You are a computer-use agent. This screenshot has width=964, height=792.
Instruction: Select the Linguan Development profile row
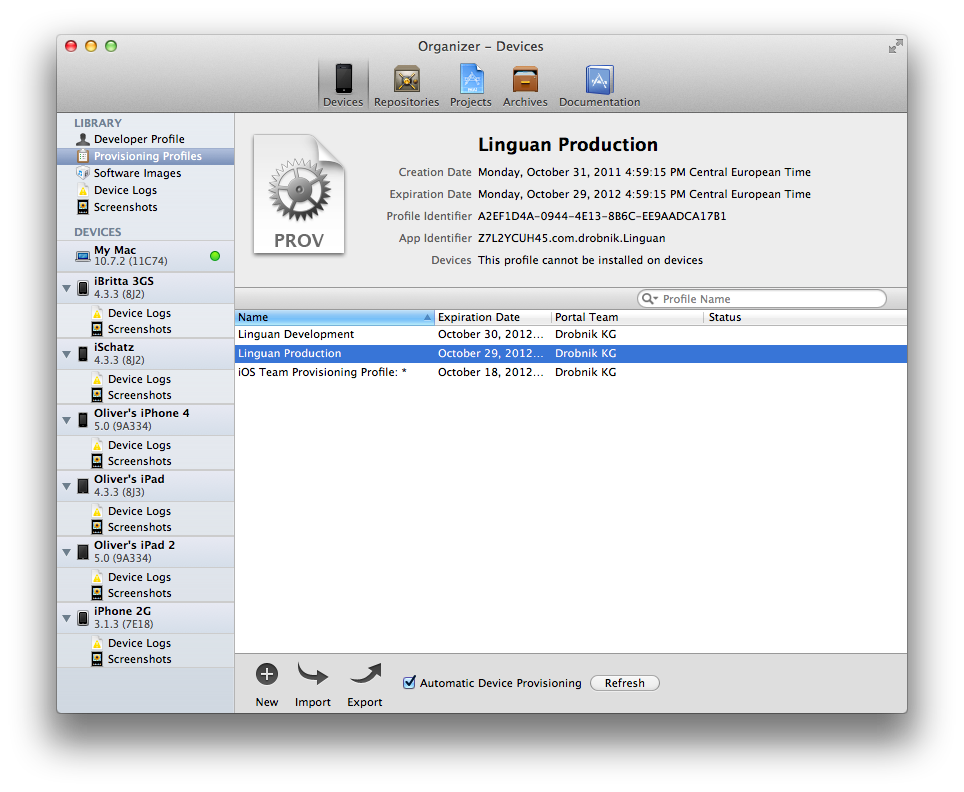[x=571, y=335]
